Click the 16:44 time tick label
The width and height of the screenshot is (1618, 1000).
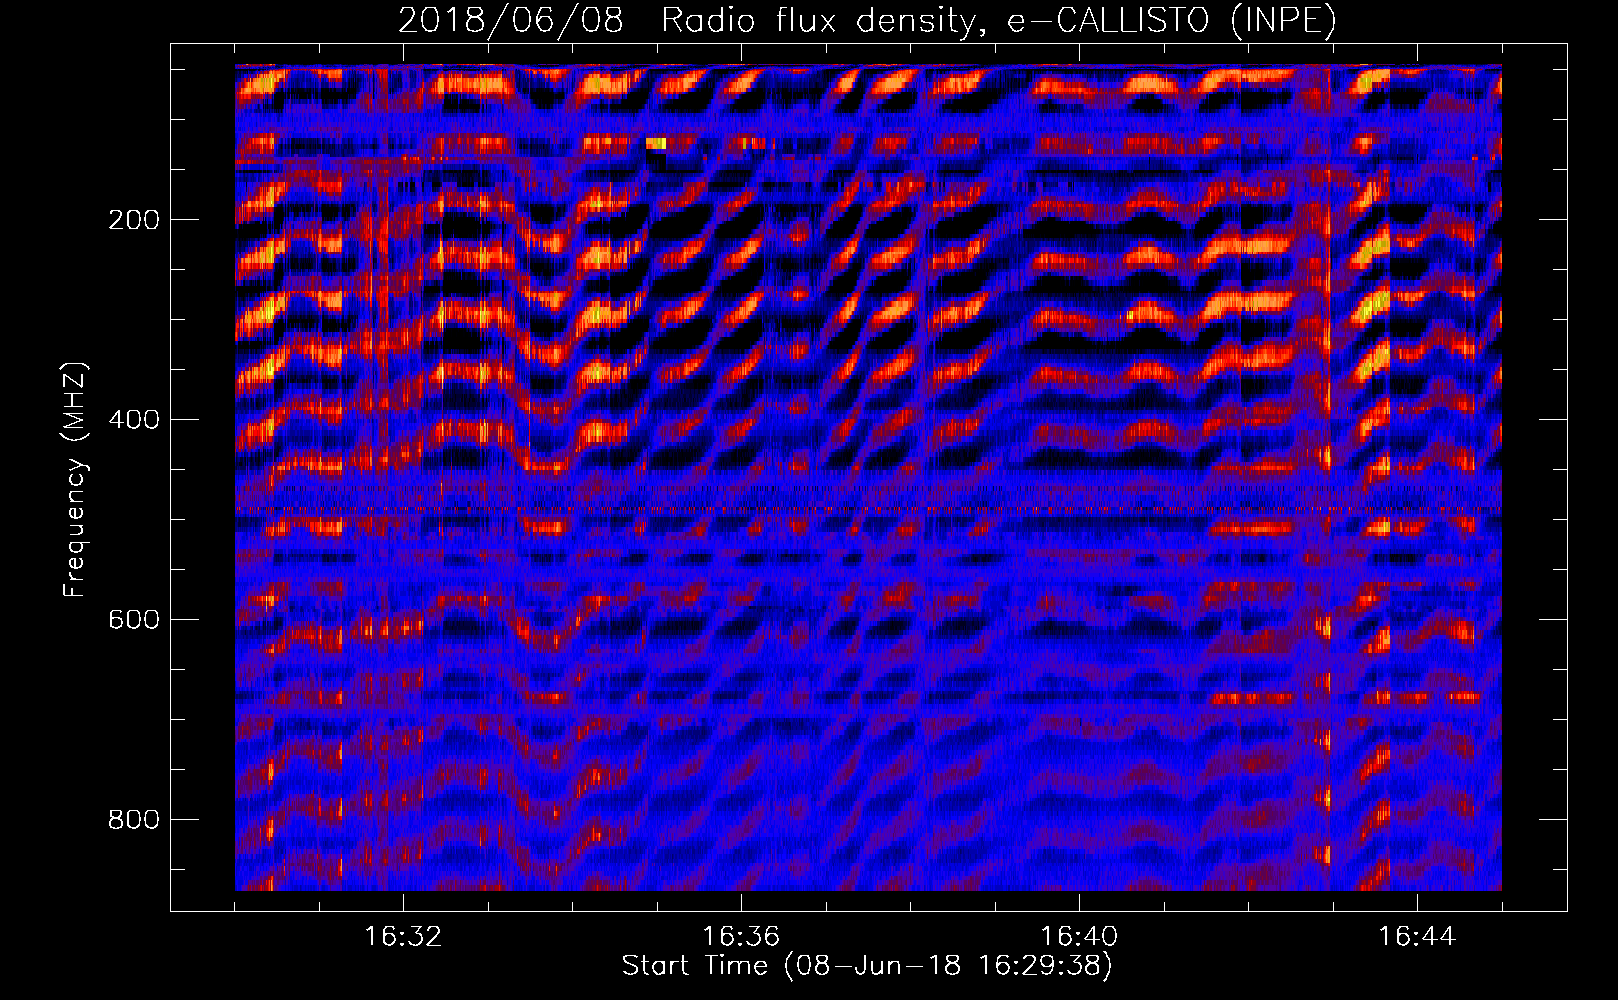tap(1417, 937)
